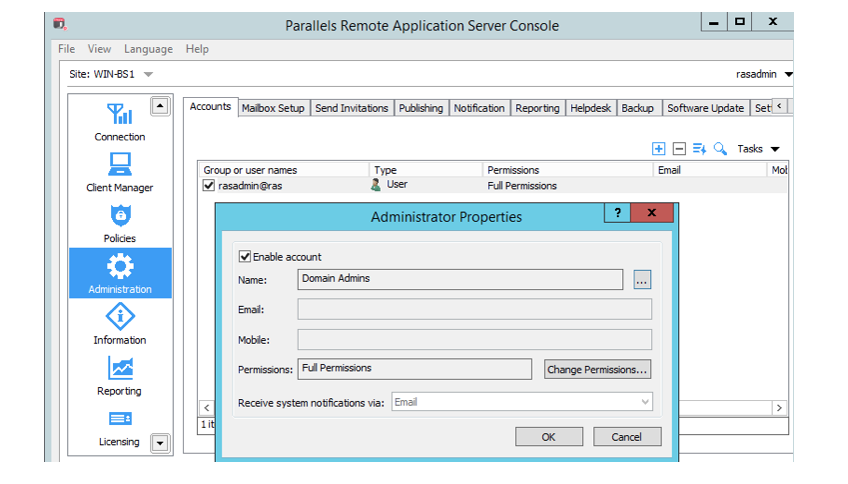This screenshot has height=484, width=848.
Task: Click the Name input field
Action: (x=460, y=280)
